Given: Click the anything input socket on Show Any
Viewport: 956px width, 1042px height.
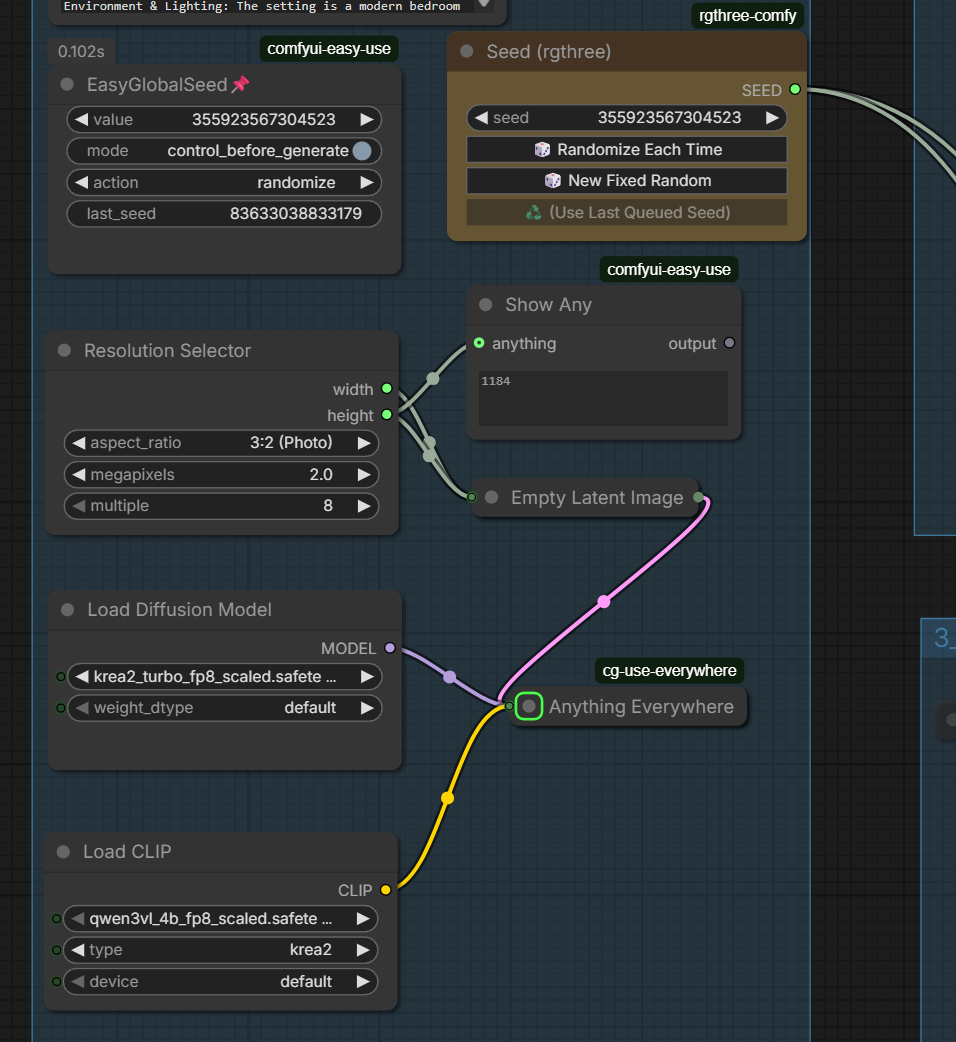Looking at the screenshot, I should tap(479, 343).
